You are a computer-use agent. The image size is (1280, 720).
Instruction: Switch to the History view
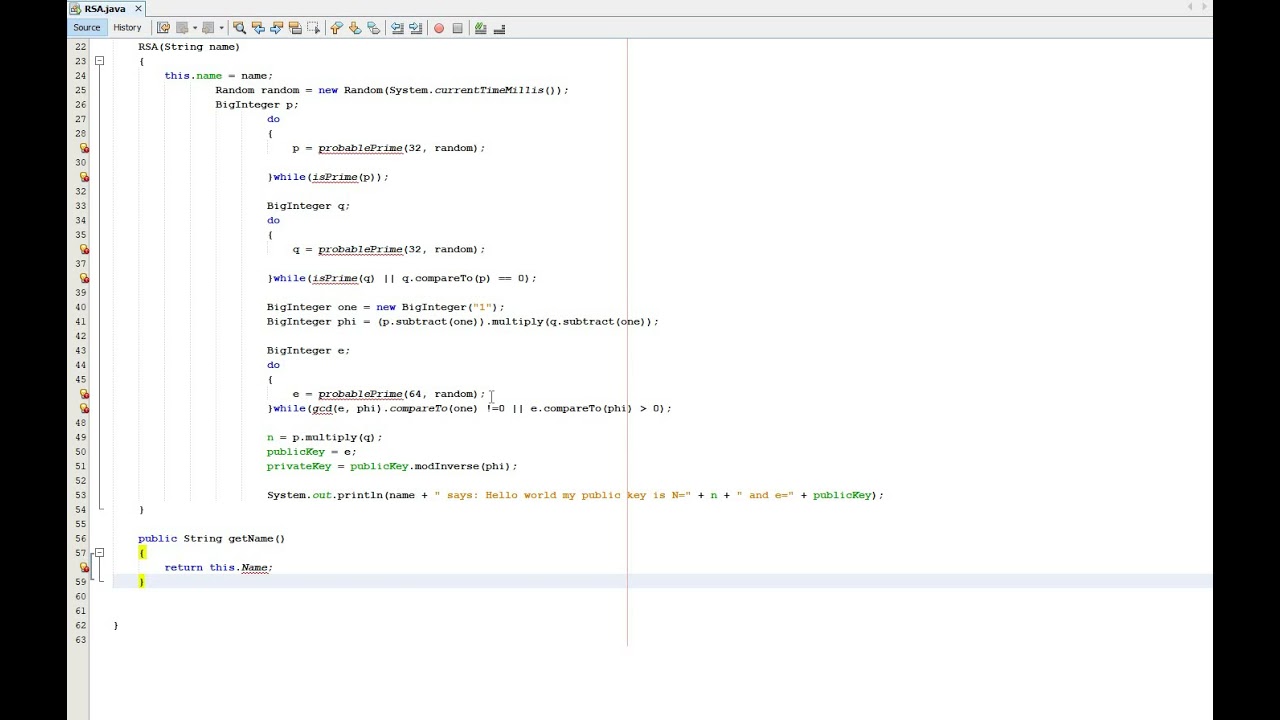coord(127,28)
